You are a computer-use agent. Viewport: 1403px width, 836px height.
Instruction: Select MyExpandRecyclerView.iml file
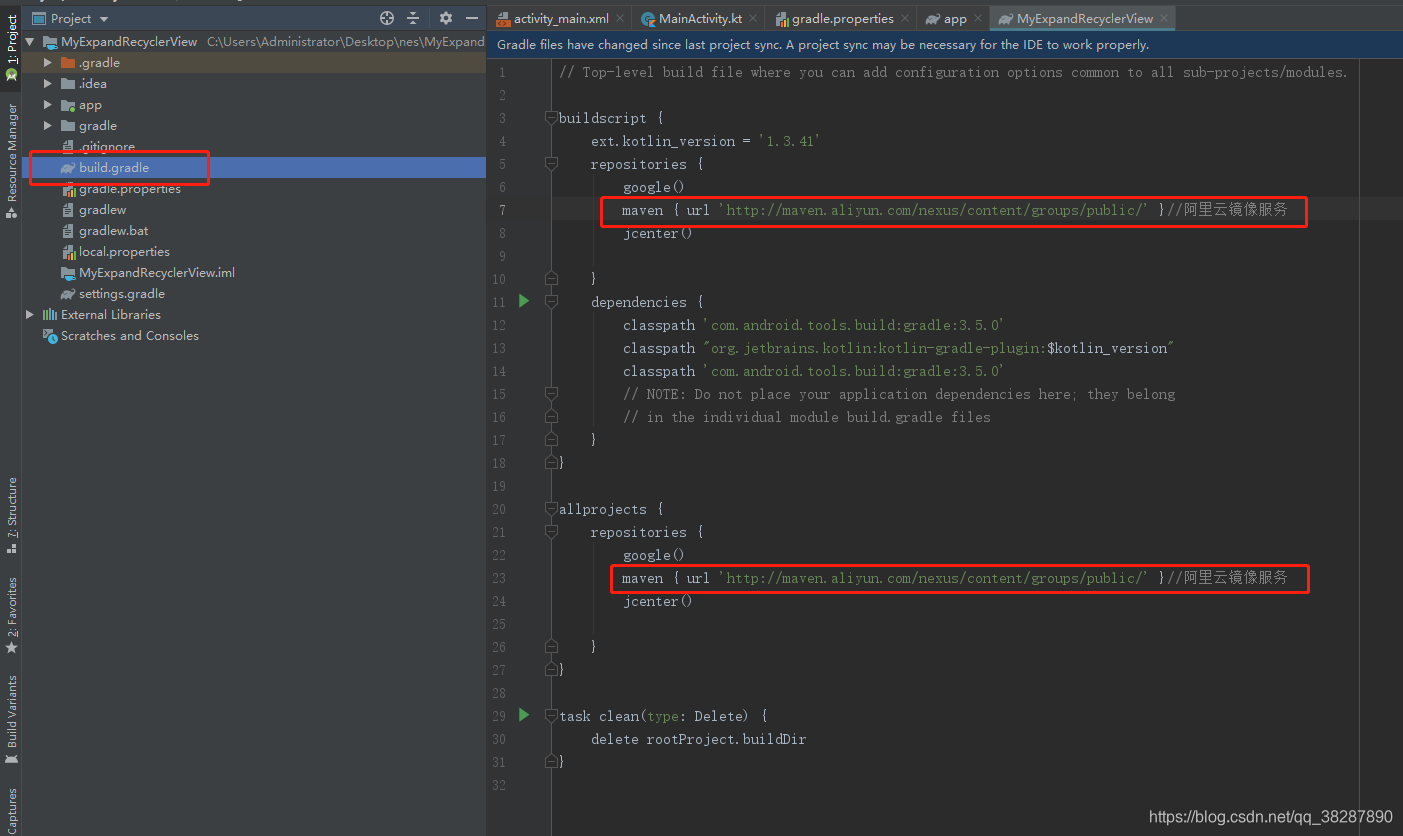(x=157, y=273)
